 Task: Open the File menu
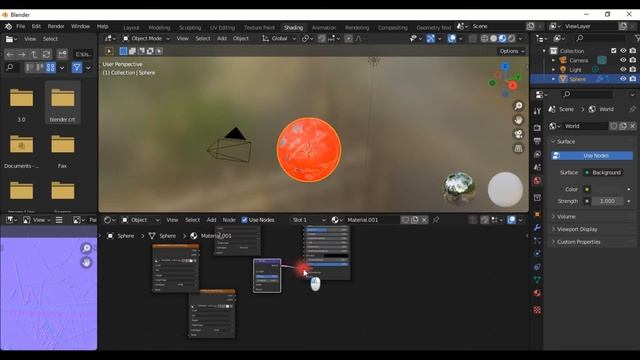click(x=20, y=27)
